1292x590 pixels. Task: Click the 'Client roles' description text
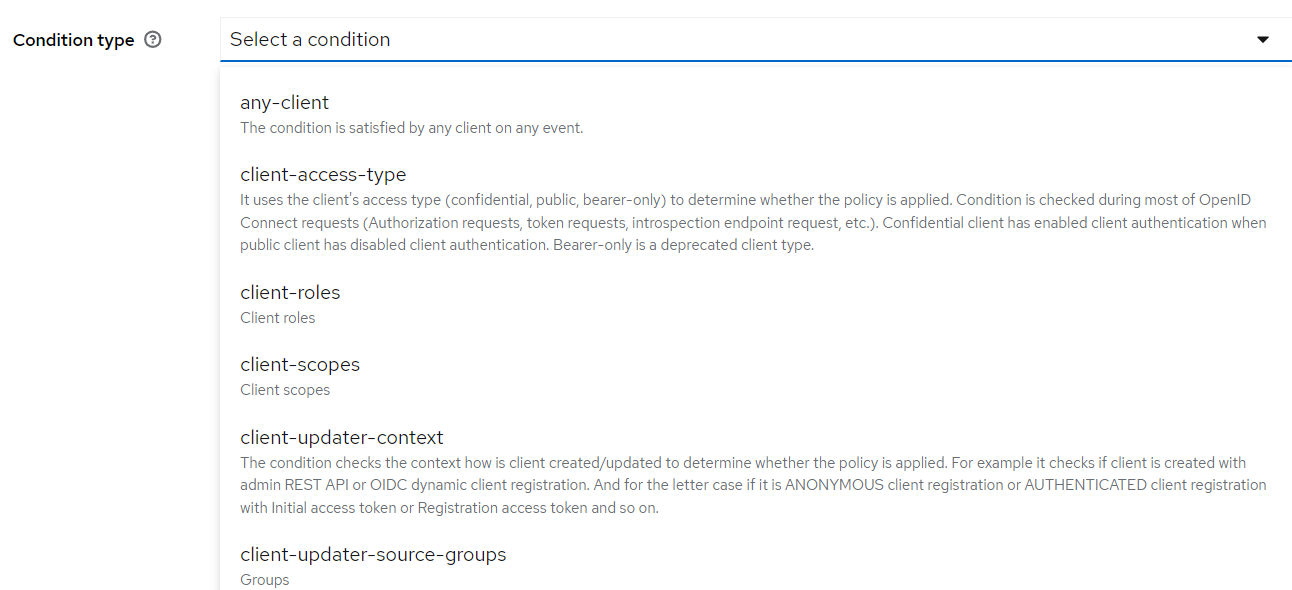point(278,318)
